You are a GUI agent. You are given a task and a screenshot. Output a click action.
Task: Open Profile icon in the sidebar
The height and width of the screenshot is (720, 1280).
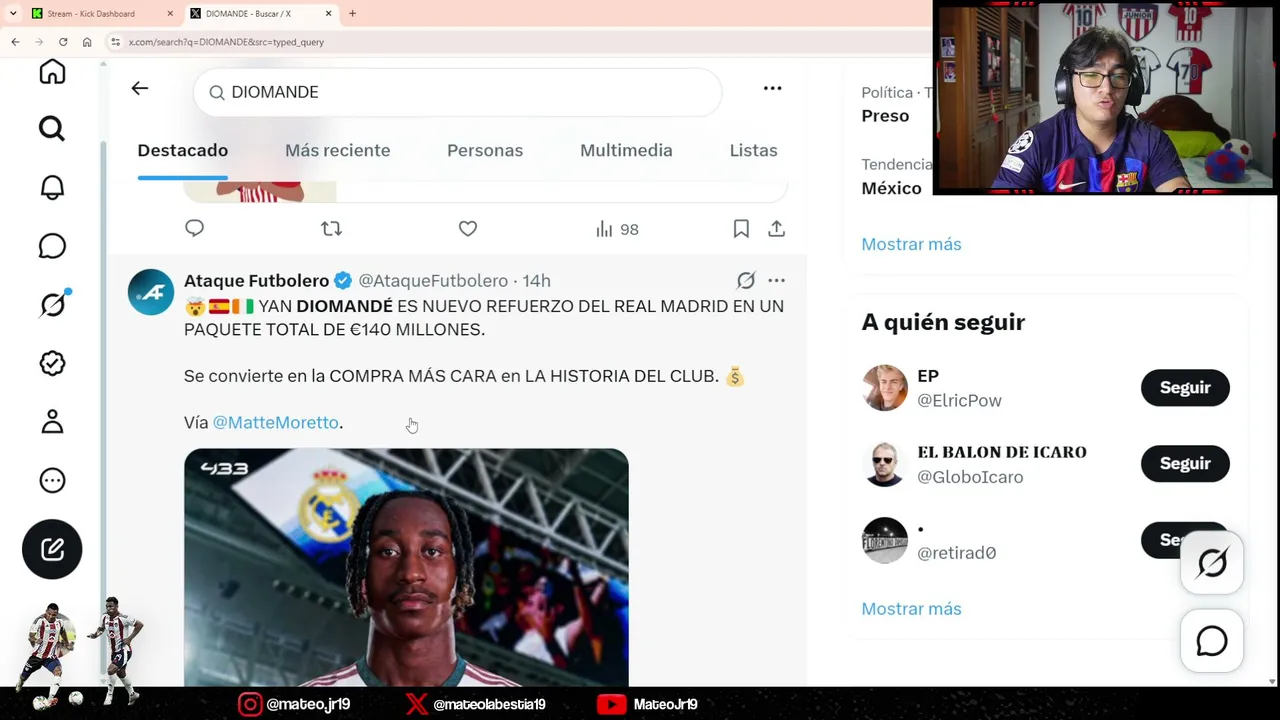(x=52, y=421)
